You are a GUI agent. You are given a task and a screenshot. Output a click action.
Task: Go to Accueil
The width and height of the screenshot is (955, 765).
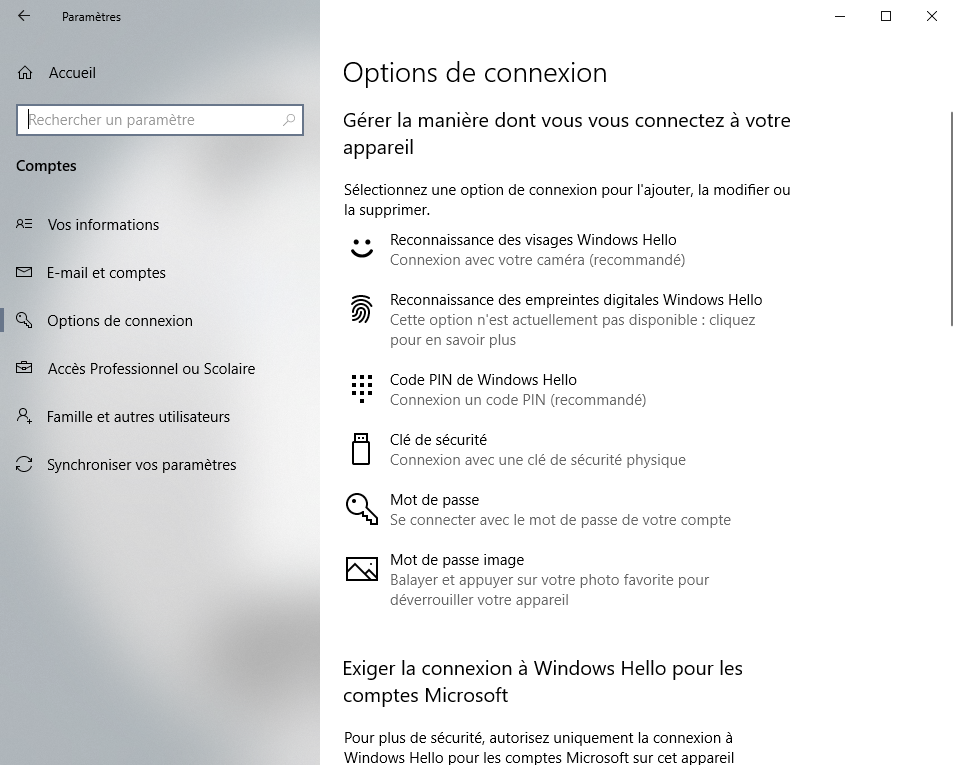(160, 73)
